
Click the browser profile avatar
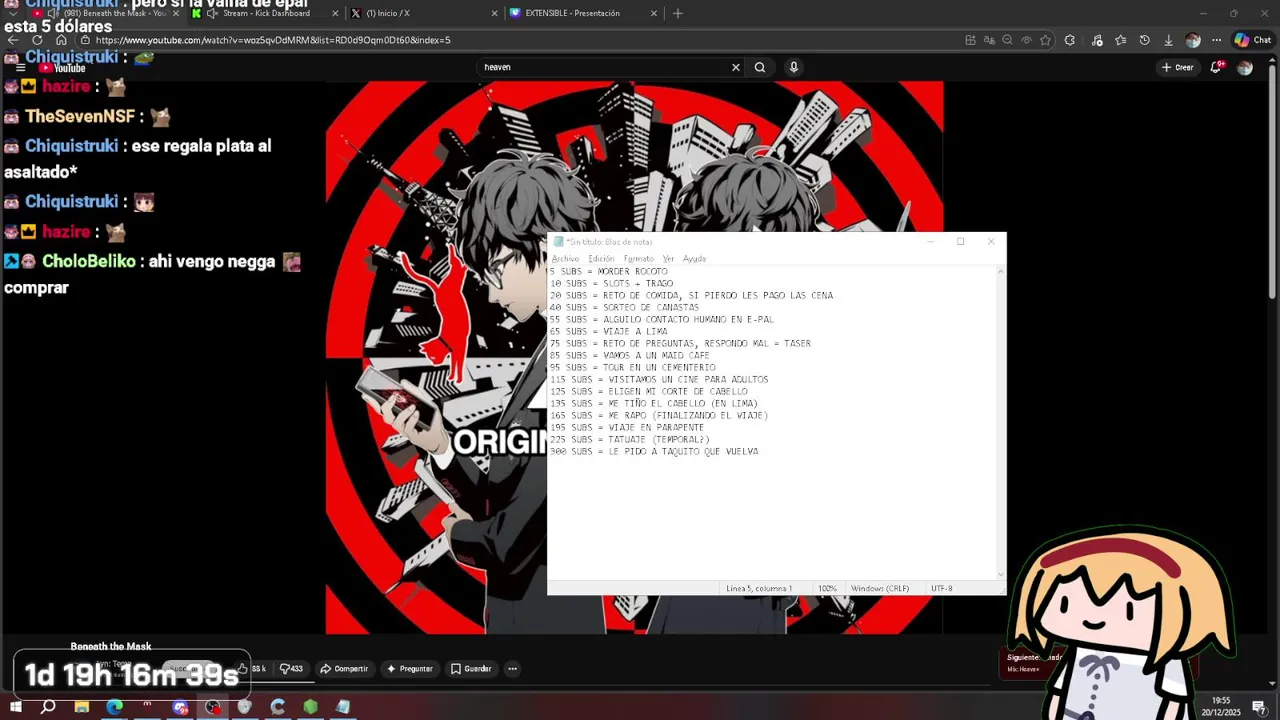point(1192,40)
